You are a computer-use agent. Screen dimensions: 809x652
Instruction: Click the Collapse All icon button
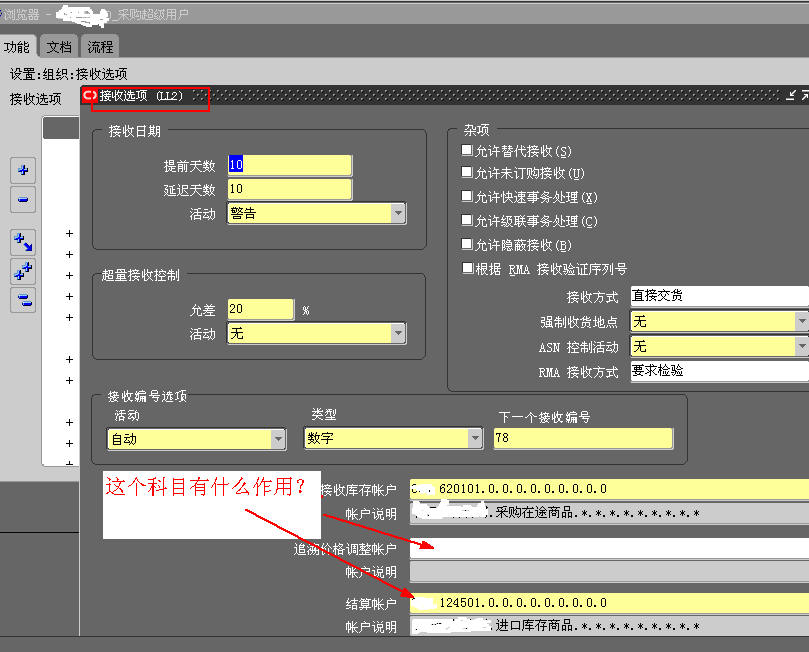23,300
